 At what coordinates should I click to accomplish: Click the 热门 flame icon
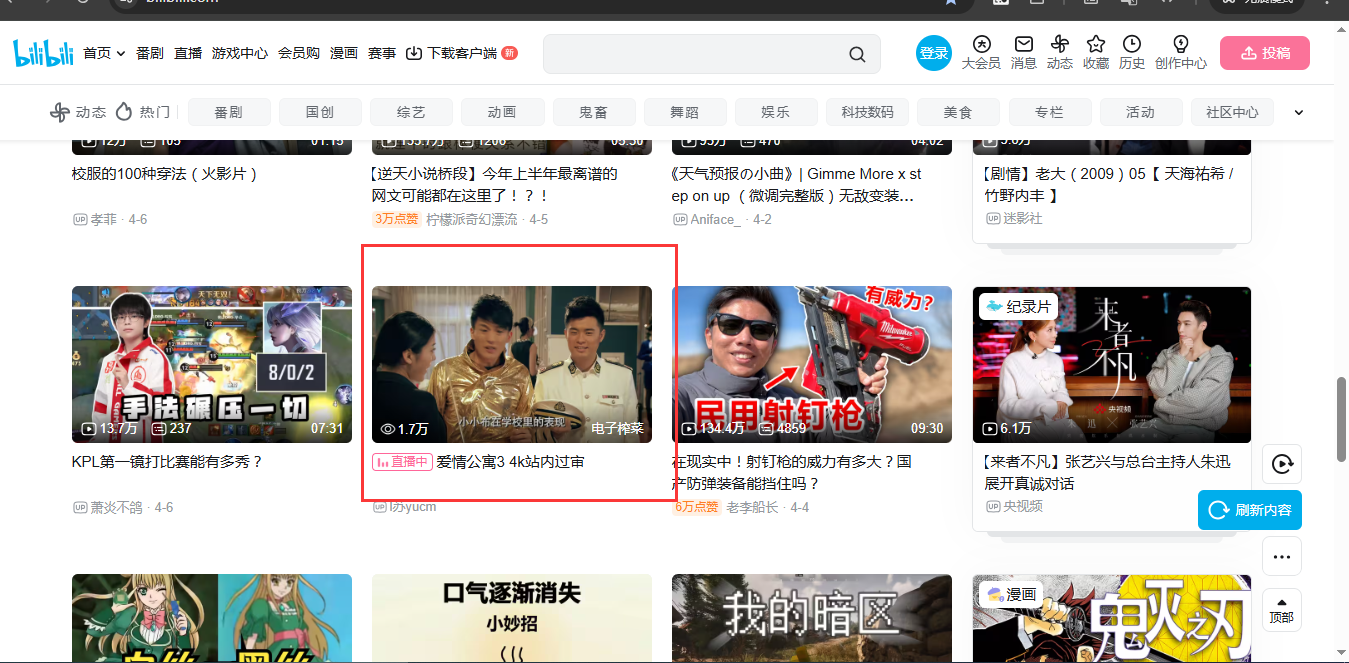pyautogui.click(x=124, y=111)
